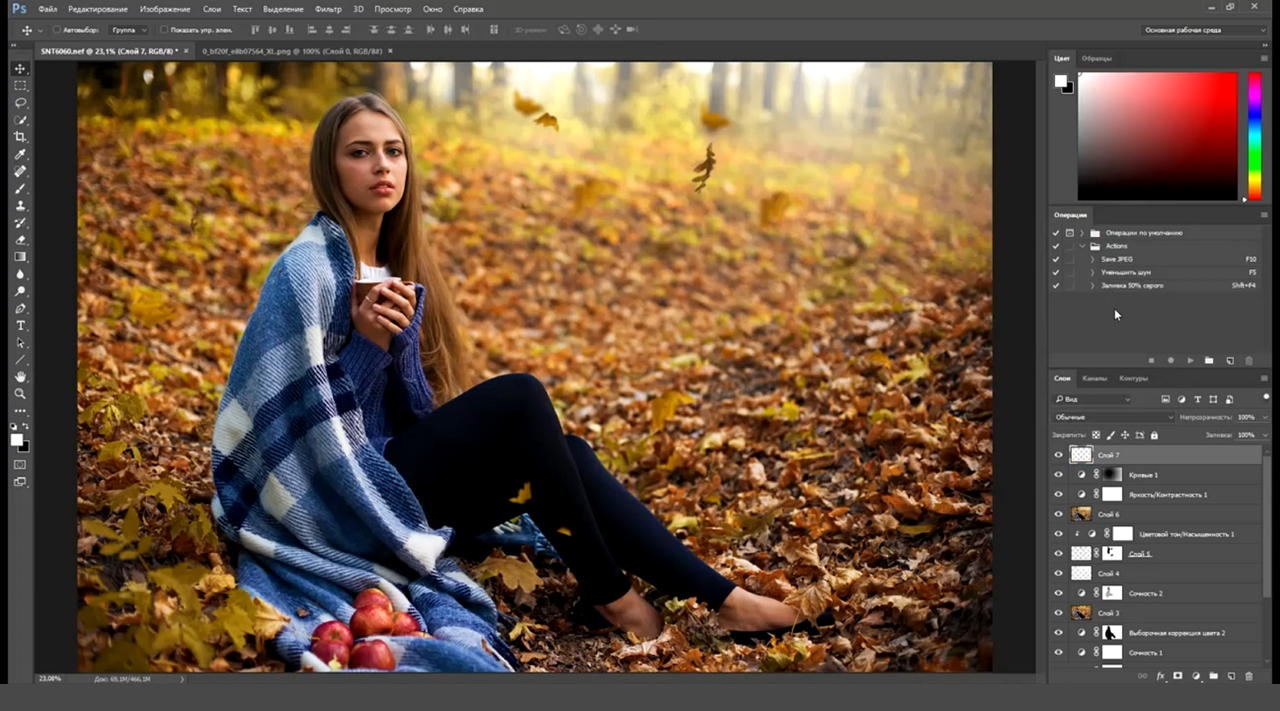Lock transparent pixels in the Layers panel
1280x711 pixels.
tap(1096, 435)
